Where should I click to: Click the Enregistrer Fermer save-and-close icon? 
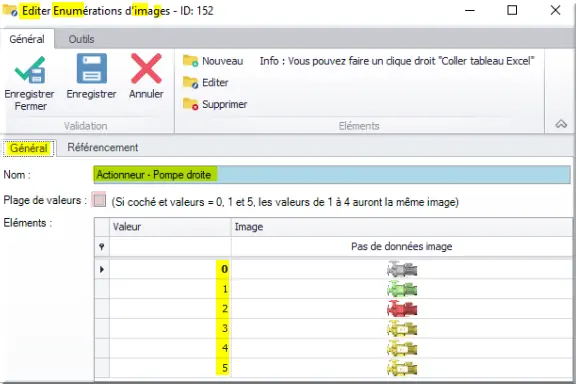30,69
